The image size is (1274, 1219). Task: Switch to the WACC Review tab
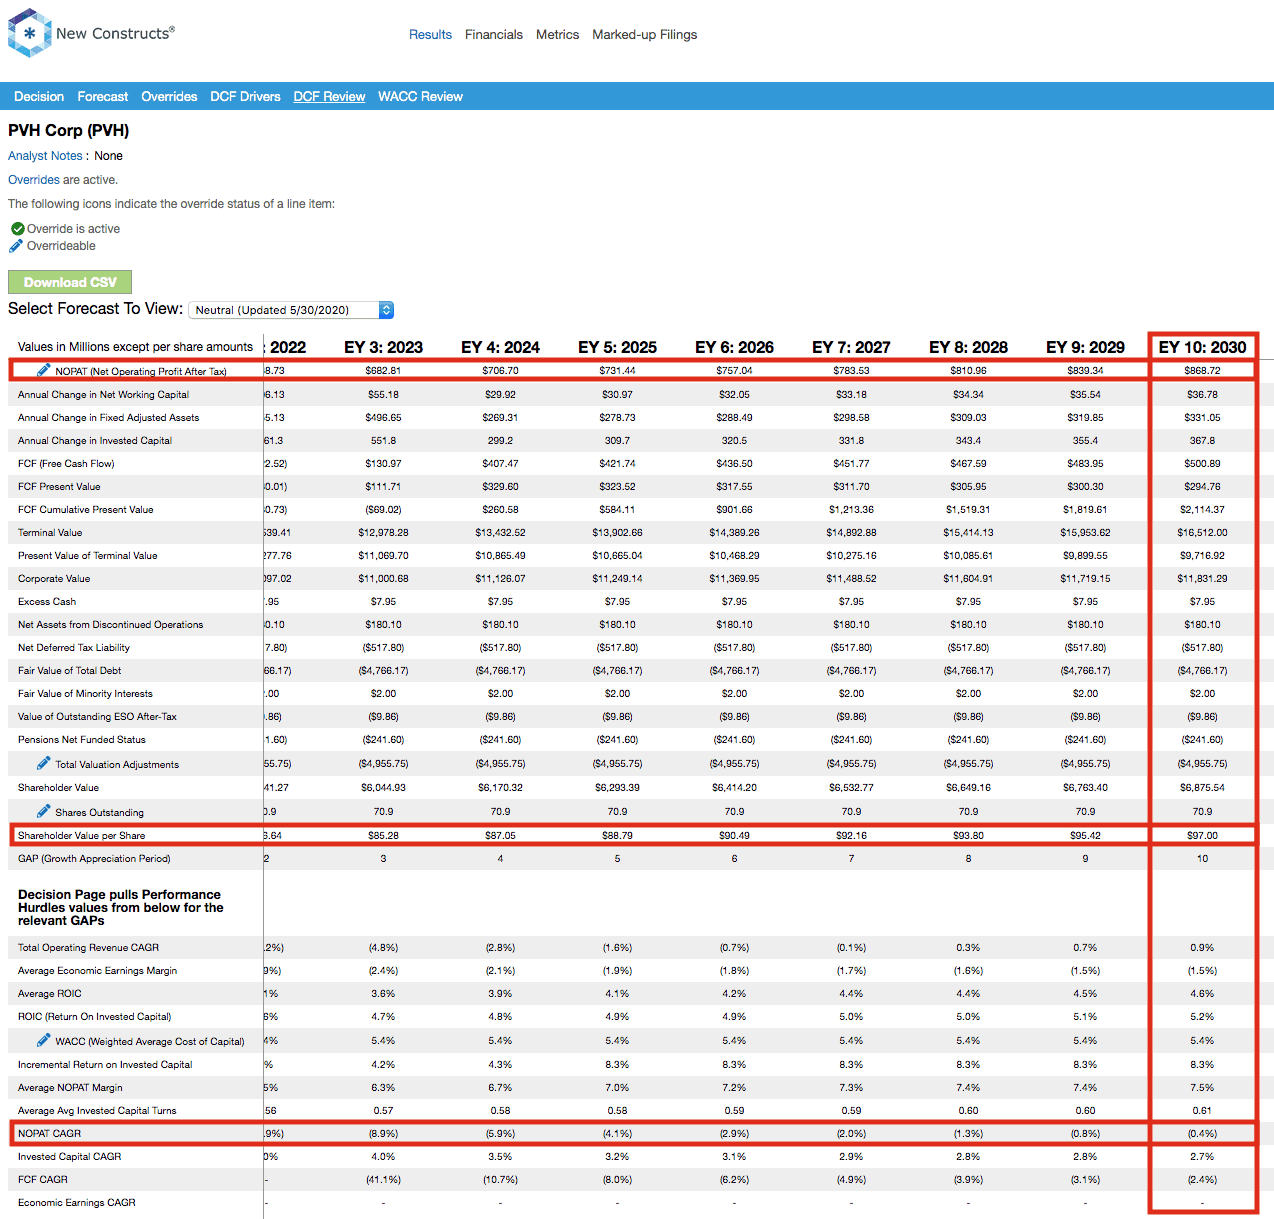point(420,97)
